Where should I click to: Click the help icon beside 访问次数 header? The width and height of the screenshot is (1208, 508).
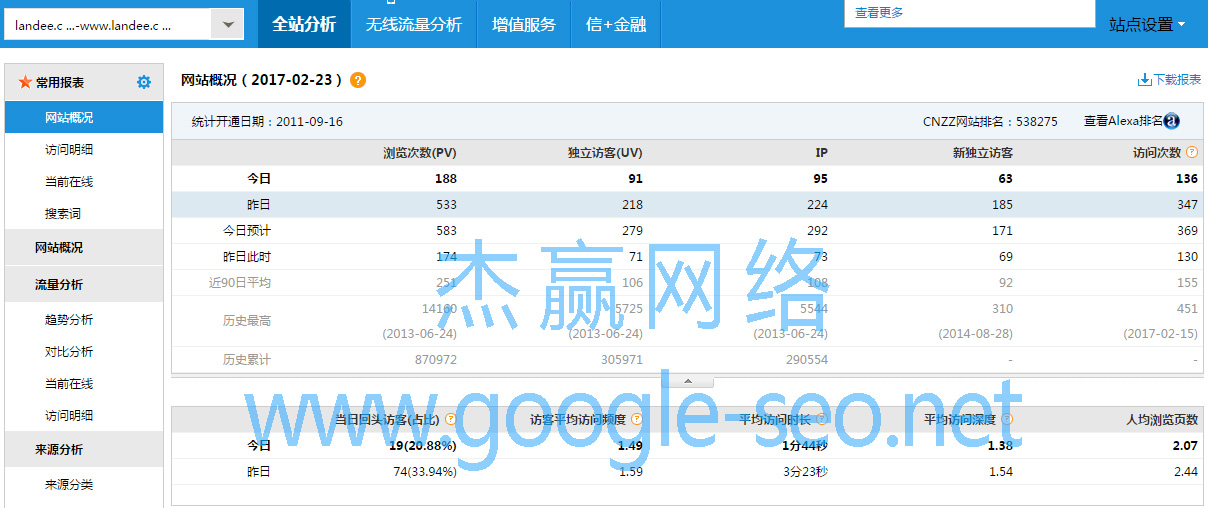pos(1192,153)
